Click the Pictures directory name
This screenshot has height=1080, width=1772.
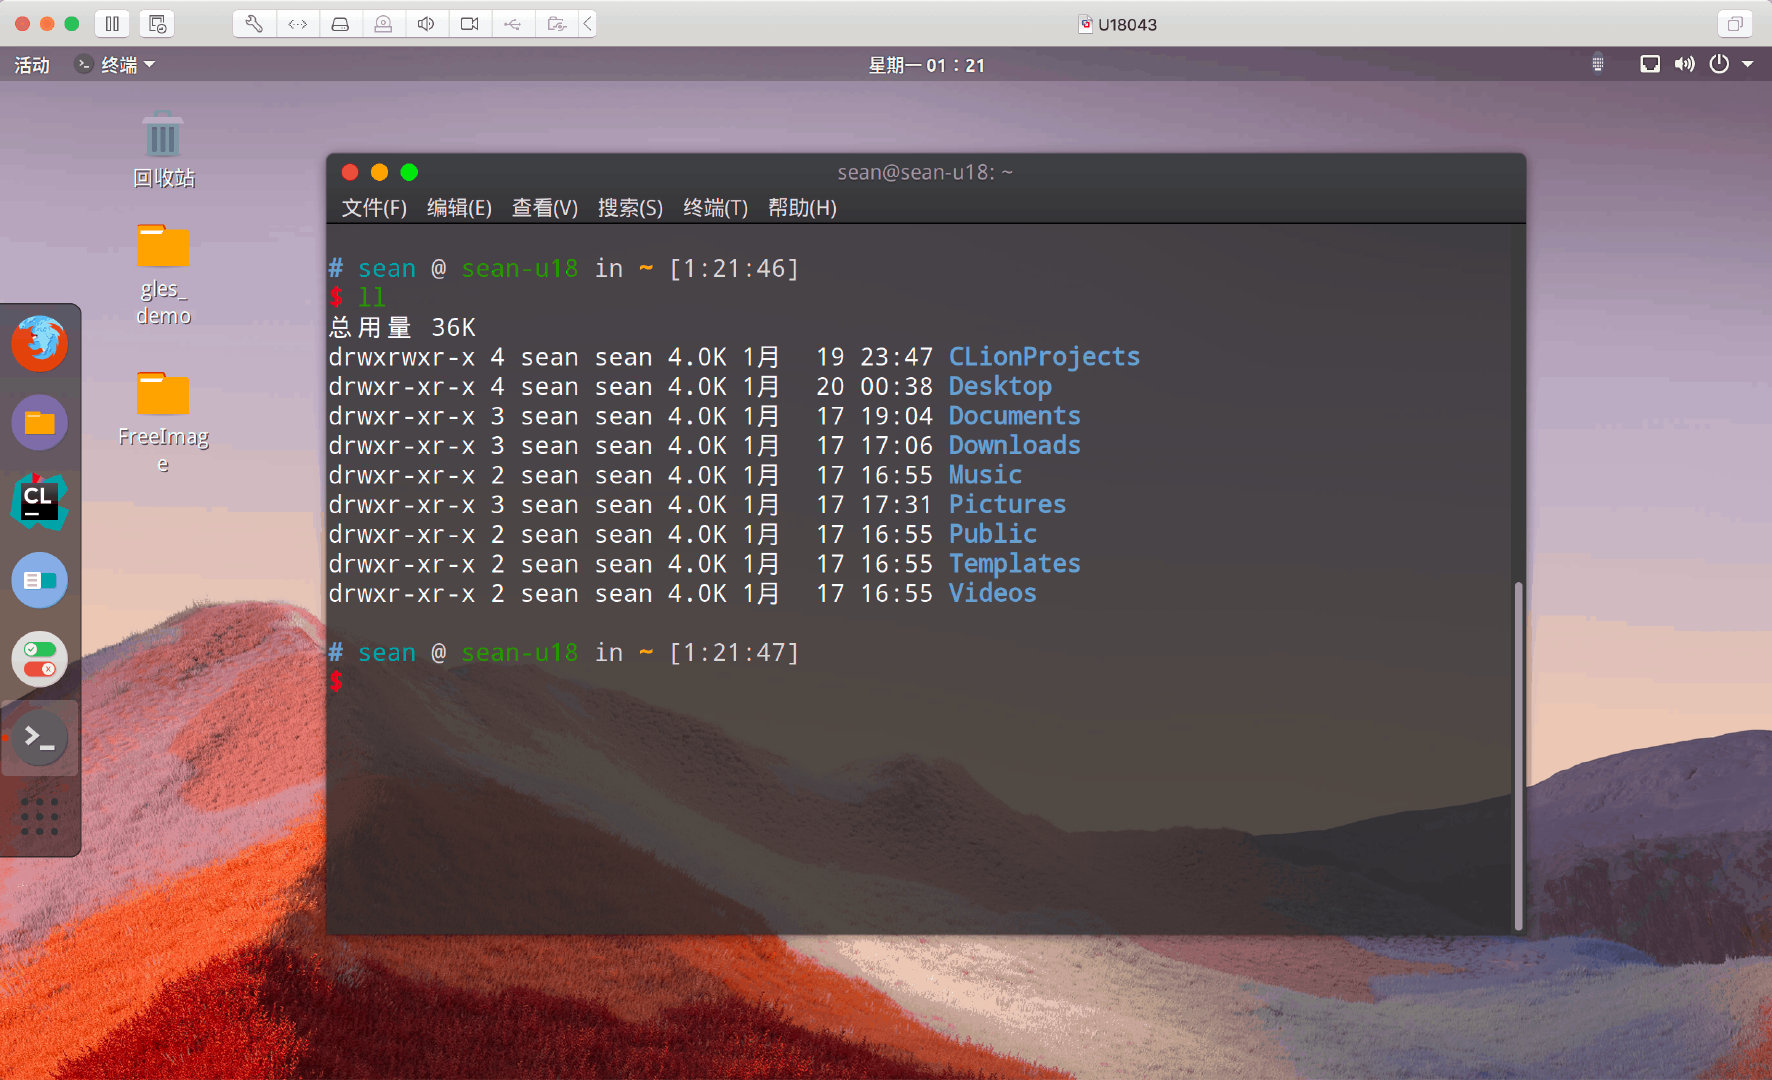[1007, 505]
